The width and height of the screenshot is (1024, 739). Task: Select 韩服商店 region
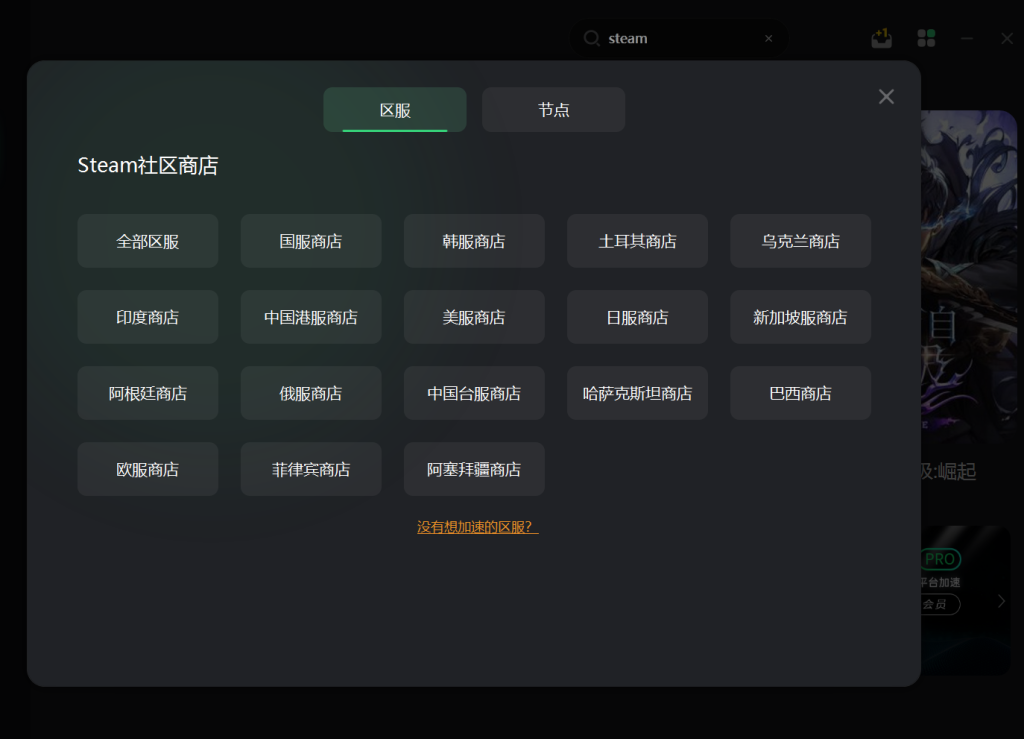click(x=474, y=241)
